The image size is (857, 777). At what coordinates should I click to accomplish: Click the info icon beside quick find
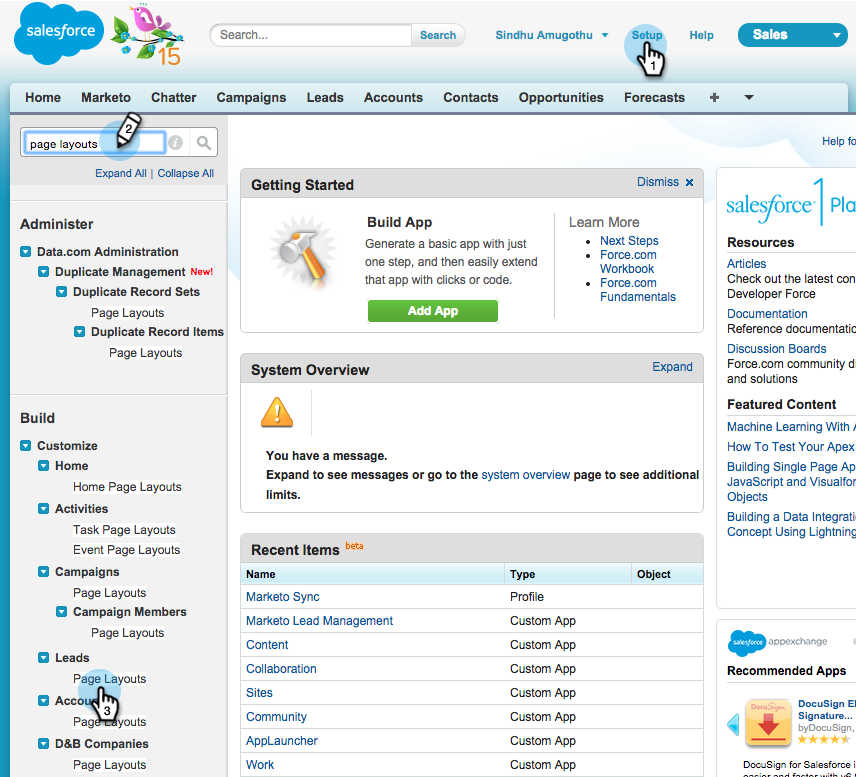[x=175, y=143]
